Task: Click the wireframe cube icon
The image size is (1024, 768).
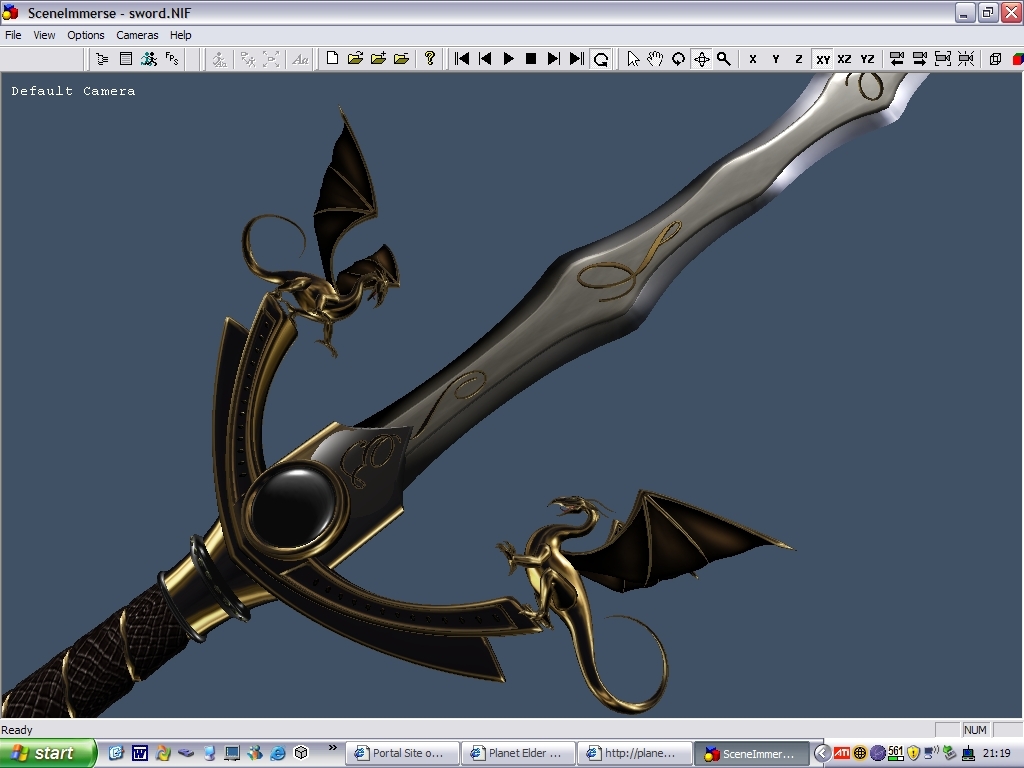Action: coord(995,59)
